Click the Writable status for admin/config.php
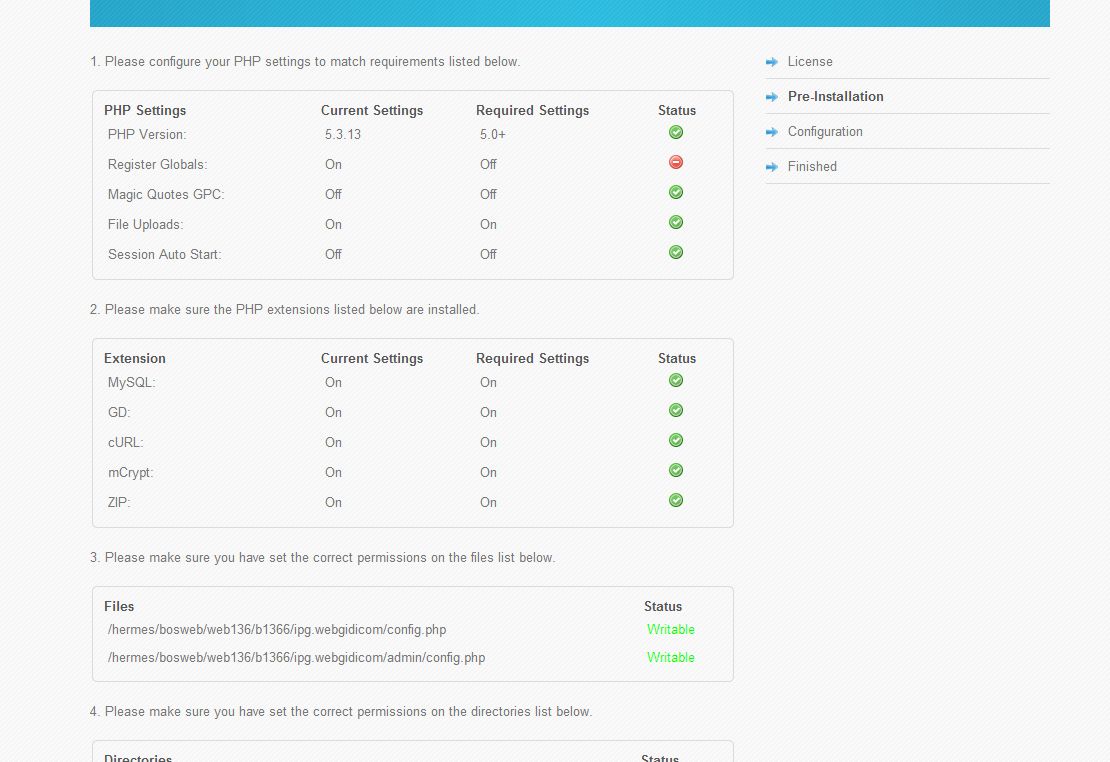 tap(670, 657)
